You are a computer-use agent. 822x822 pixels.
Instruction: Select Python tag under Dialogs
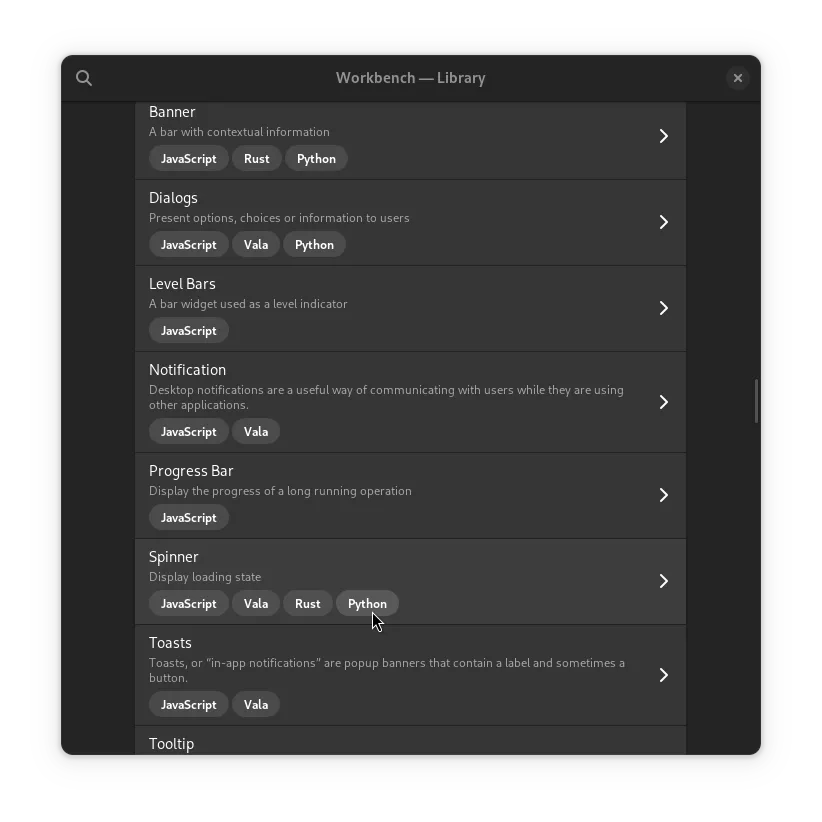click(x=314, y=245)
